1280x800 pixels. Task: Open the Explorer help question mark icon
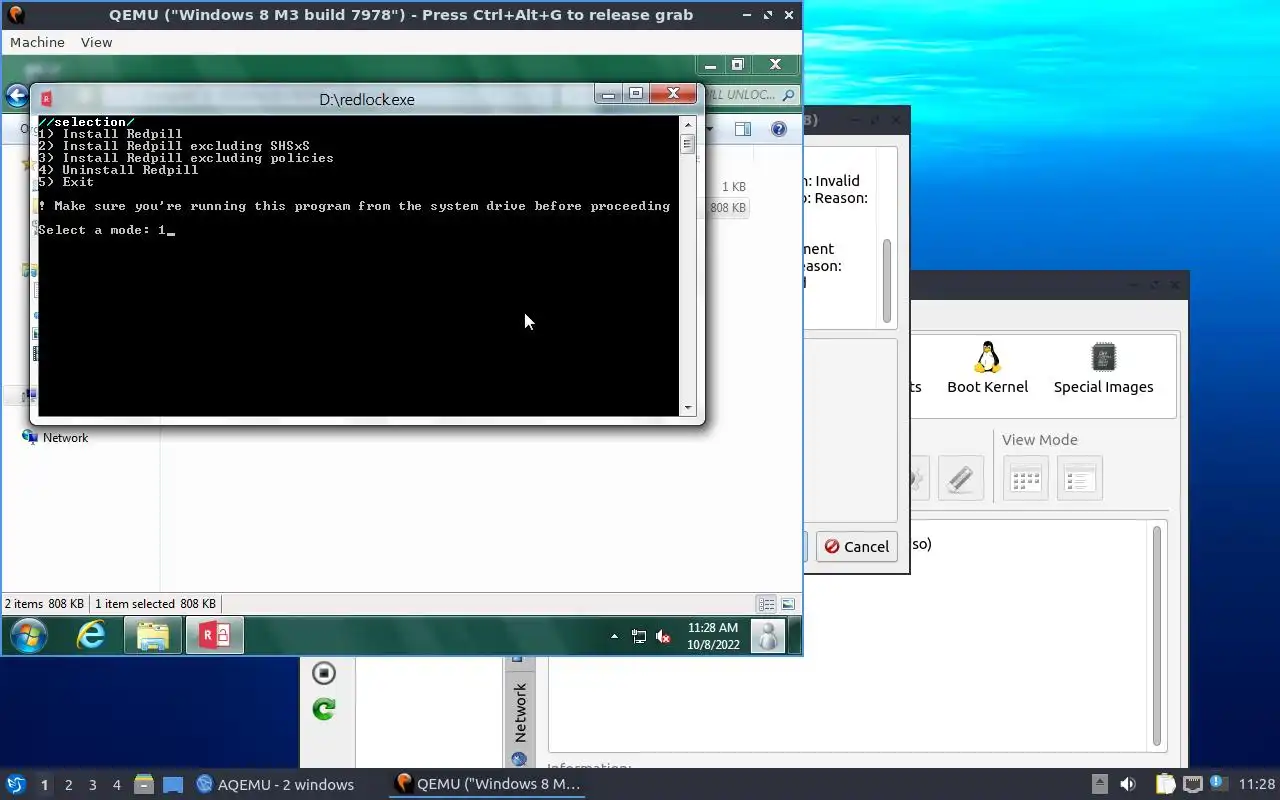(x=779, y=129)
